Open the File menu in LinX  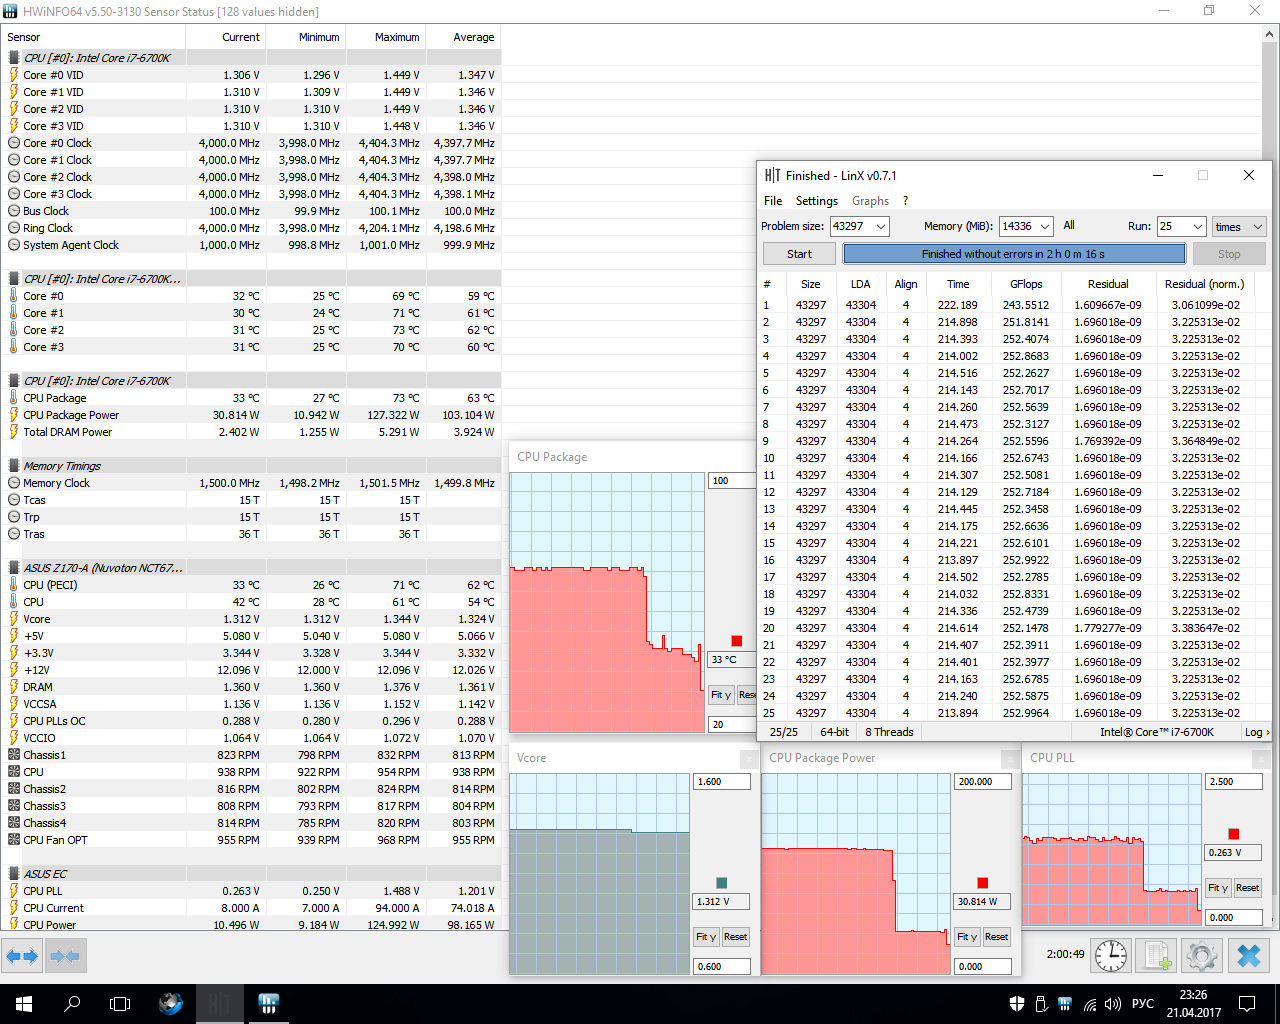click(x=773, y=201)
